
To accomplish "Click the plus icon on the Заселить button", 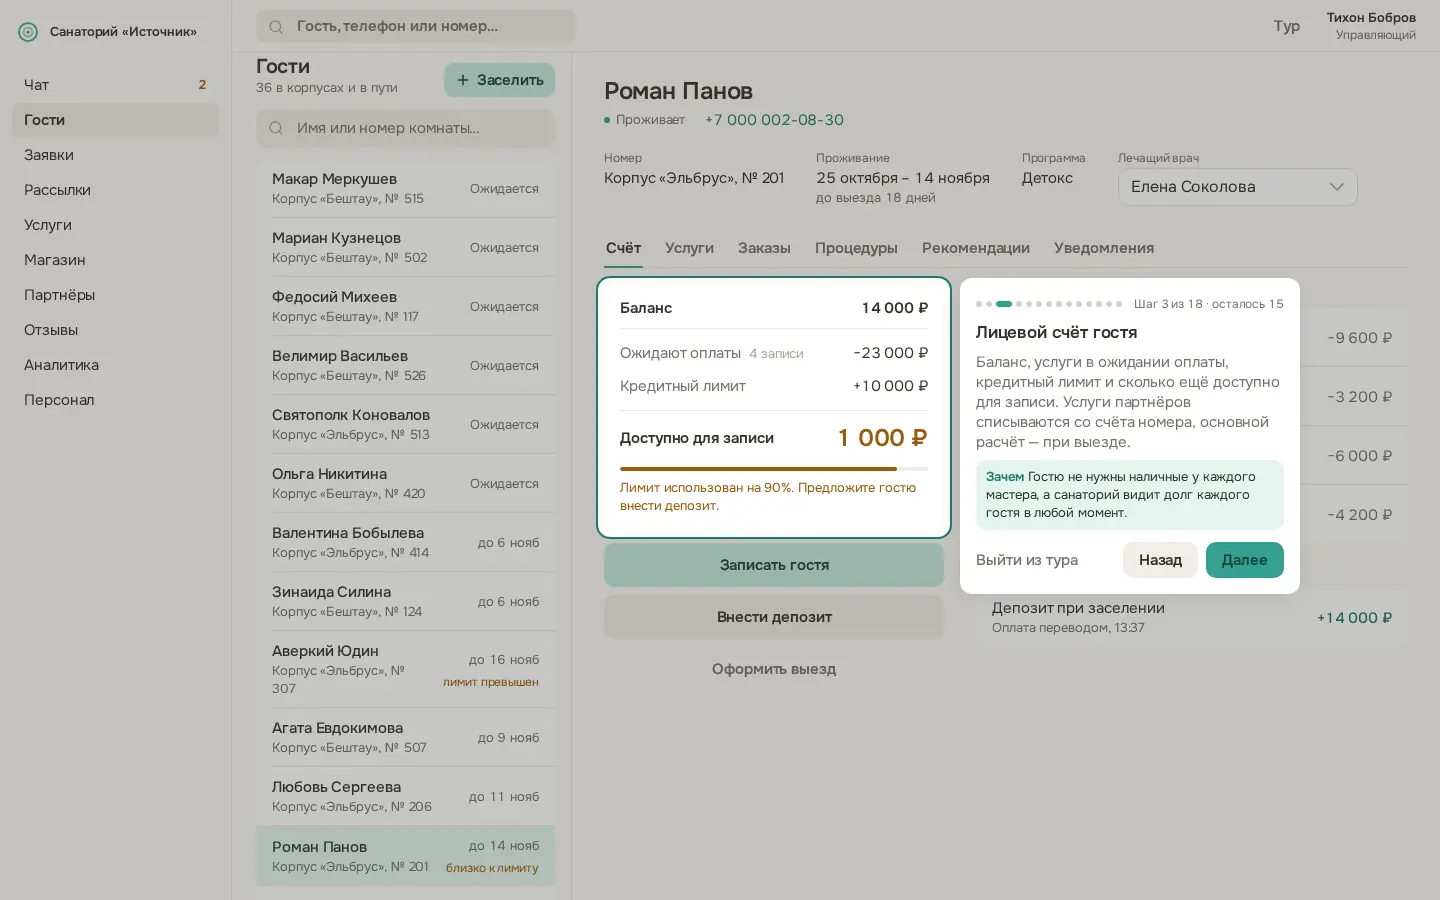I will [463, 80].
